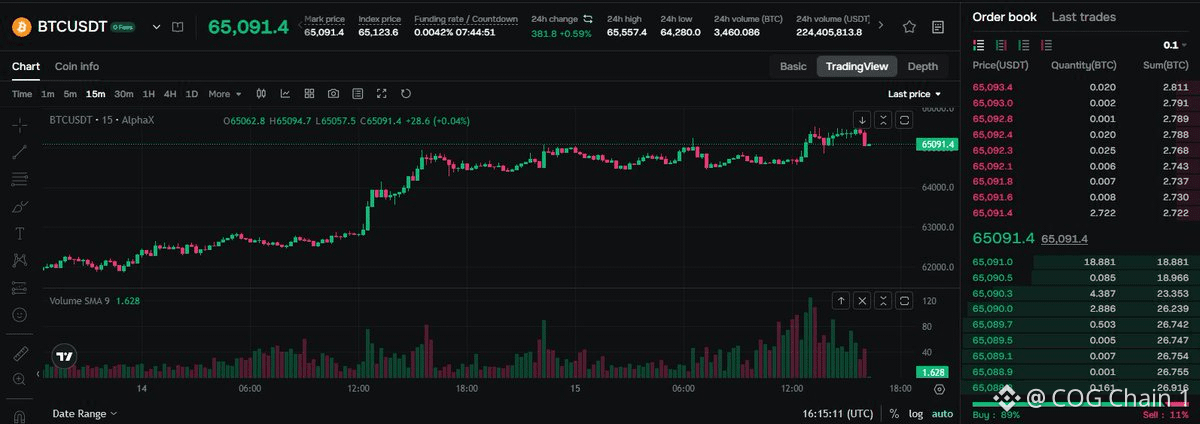1200x424 pixels.
Task: Open the chart patterns tool
Action: [x=19, y=261]
